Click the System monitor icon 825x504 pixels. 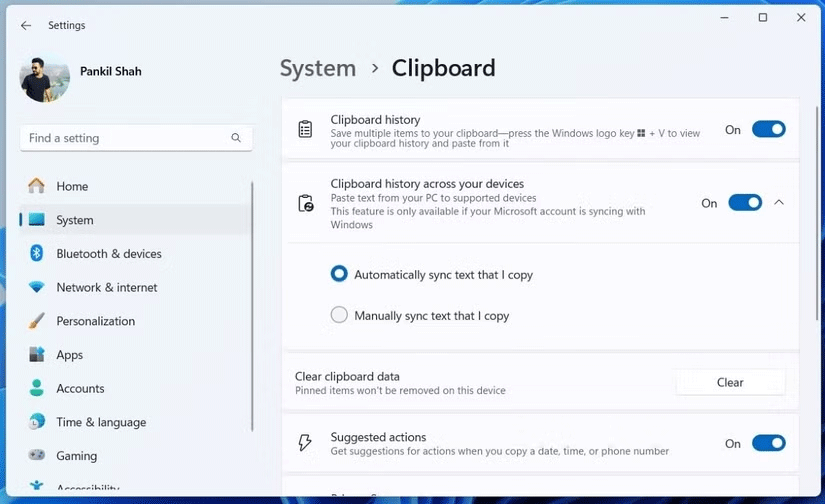(x=36, y=219)
